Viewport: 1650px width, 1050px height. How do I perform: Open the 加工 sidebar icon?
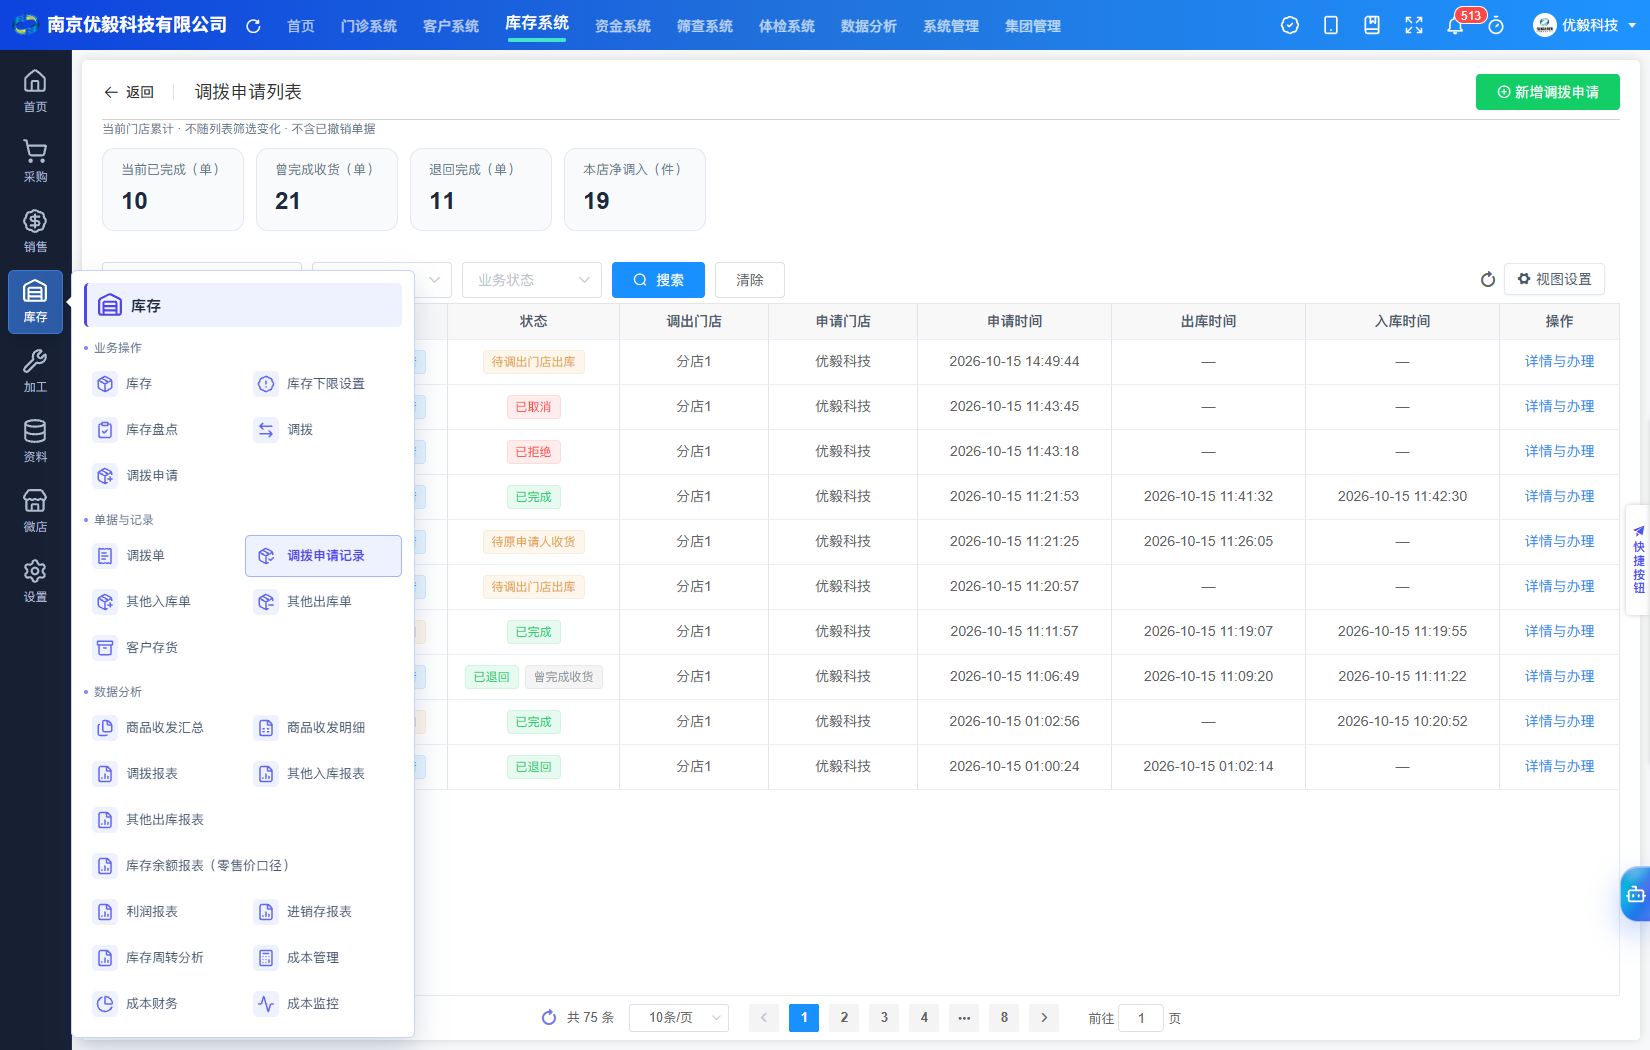click(x=35, y=370)
